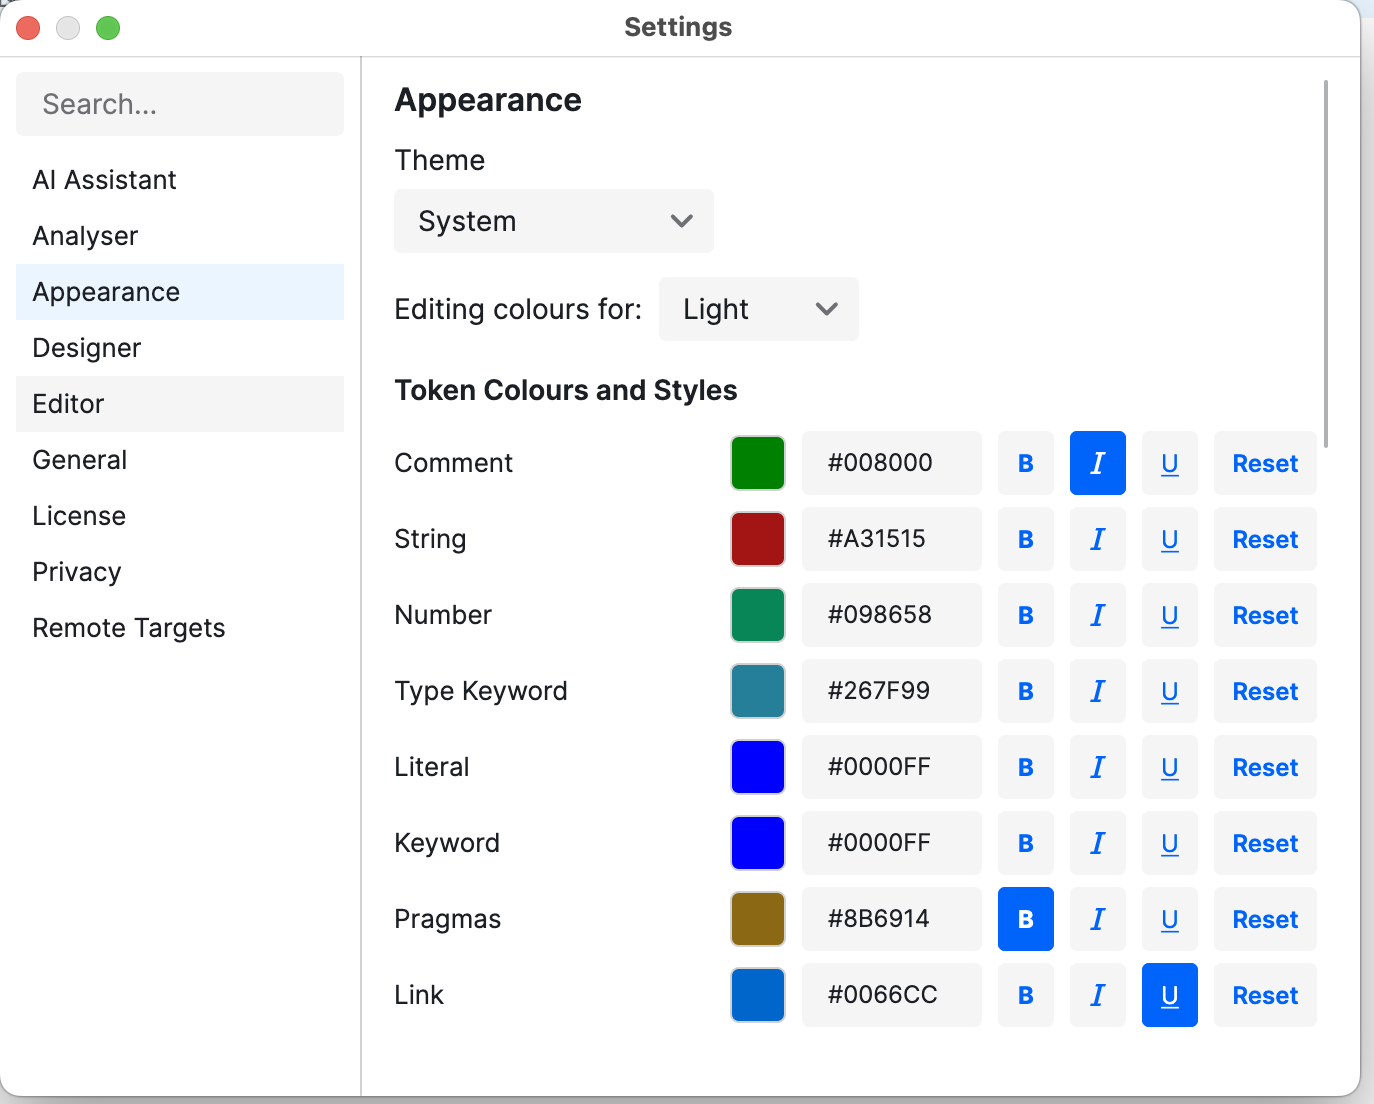Toggle italic for Keyword token
The image size is (1374, 1104).
[x=1097, y=843]
